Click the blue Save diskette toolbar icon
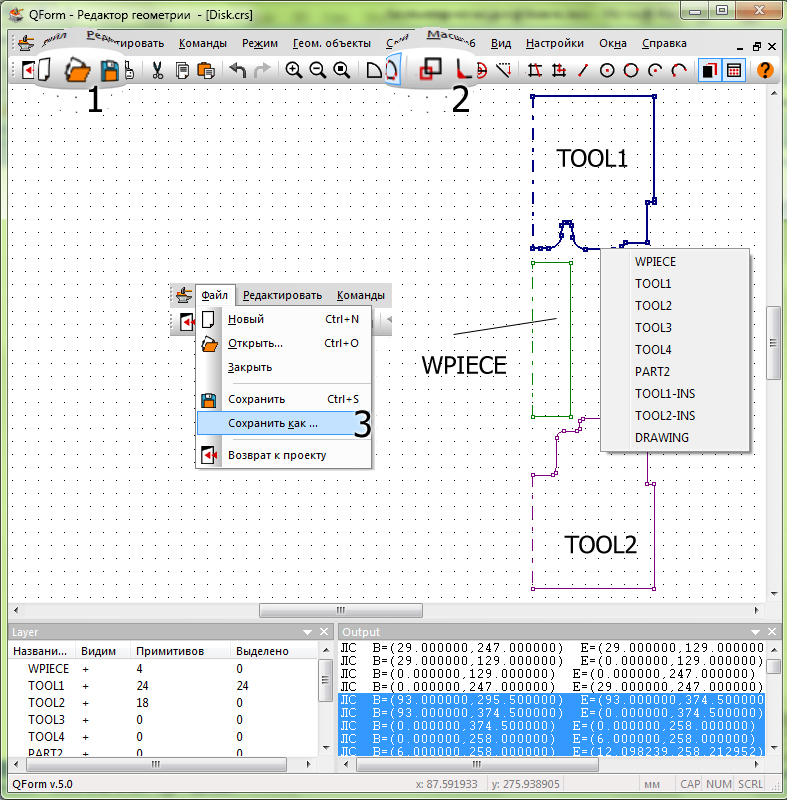 110,70
